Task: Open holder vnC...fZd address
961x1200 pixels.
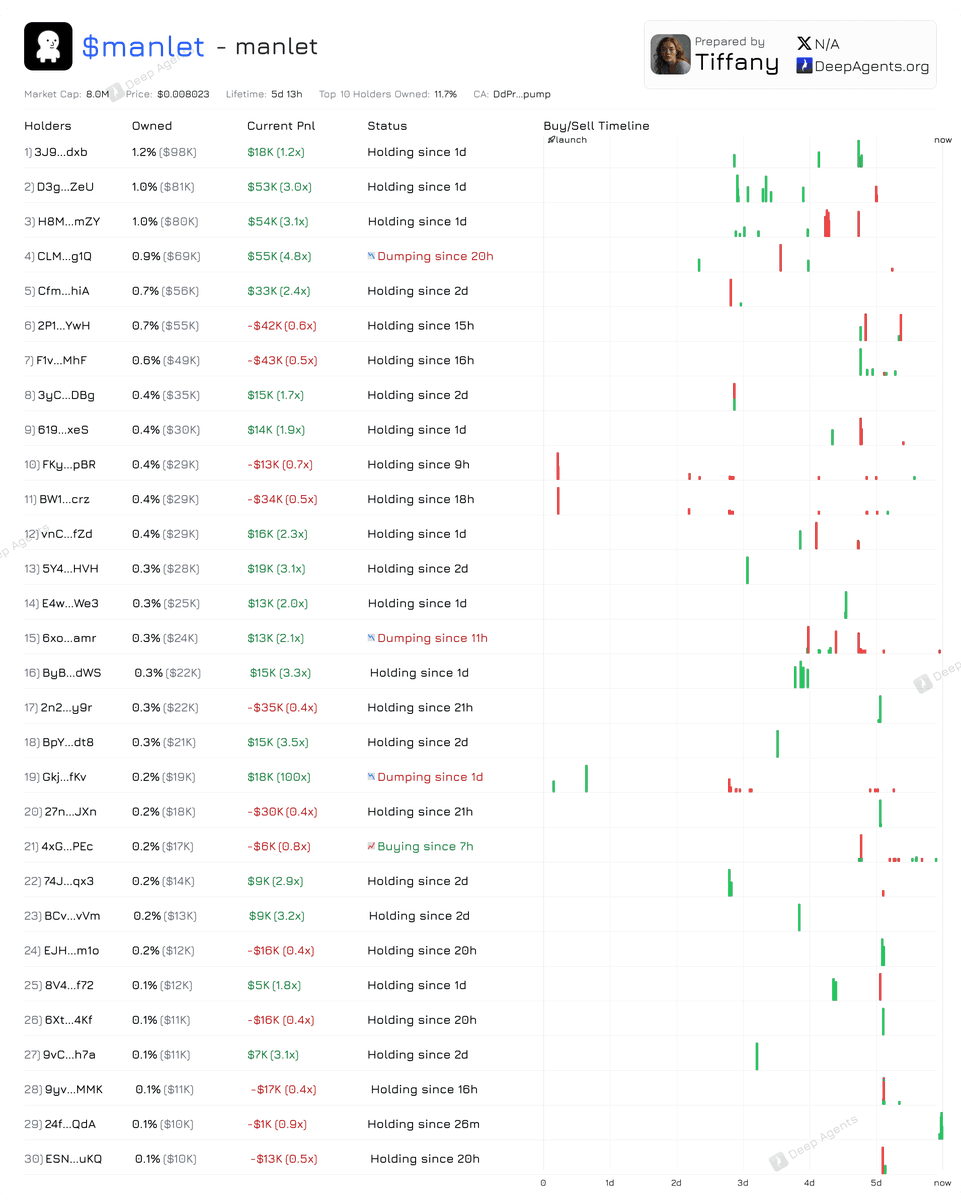Action: (67, 534)
